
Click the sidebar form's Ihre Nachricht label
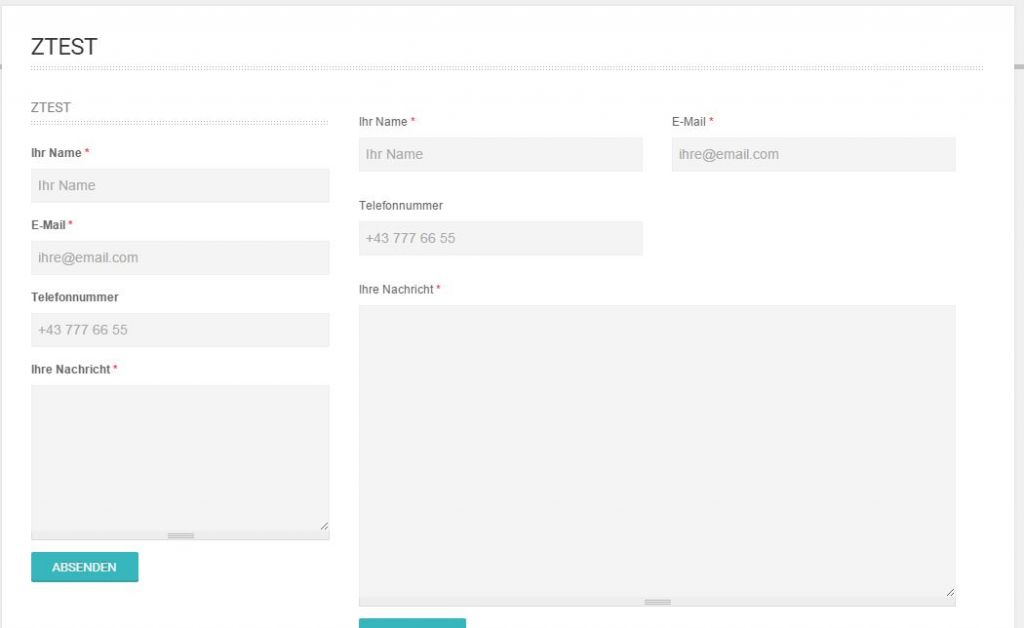[70, 369]
